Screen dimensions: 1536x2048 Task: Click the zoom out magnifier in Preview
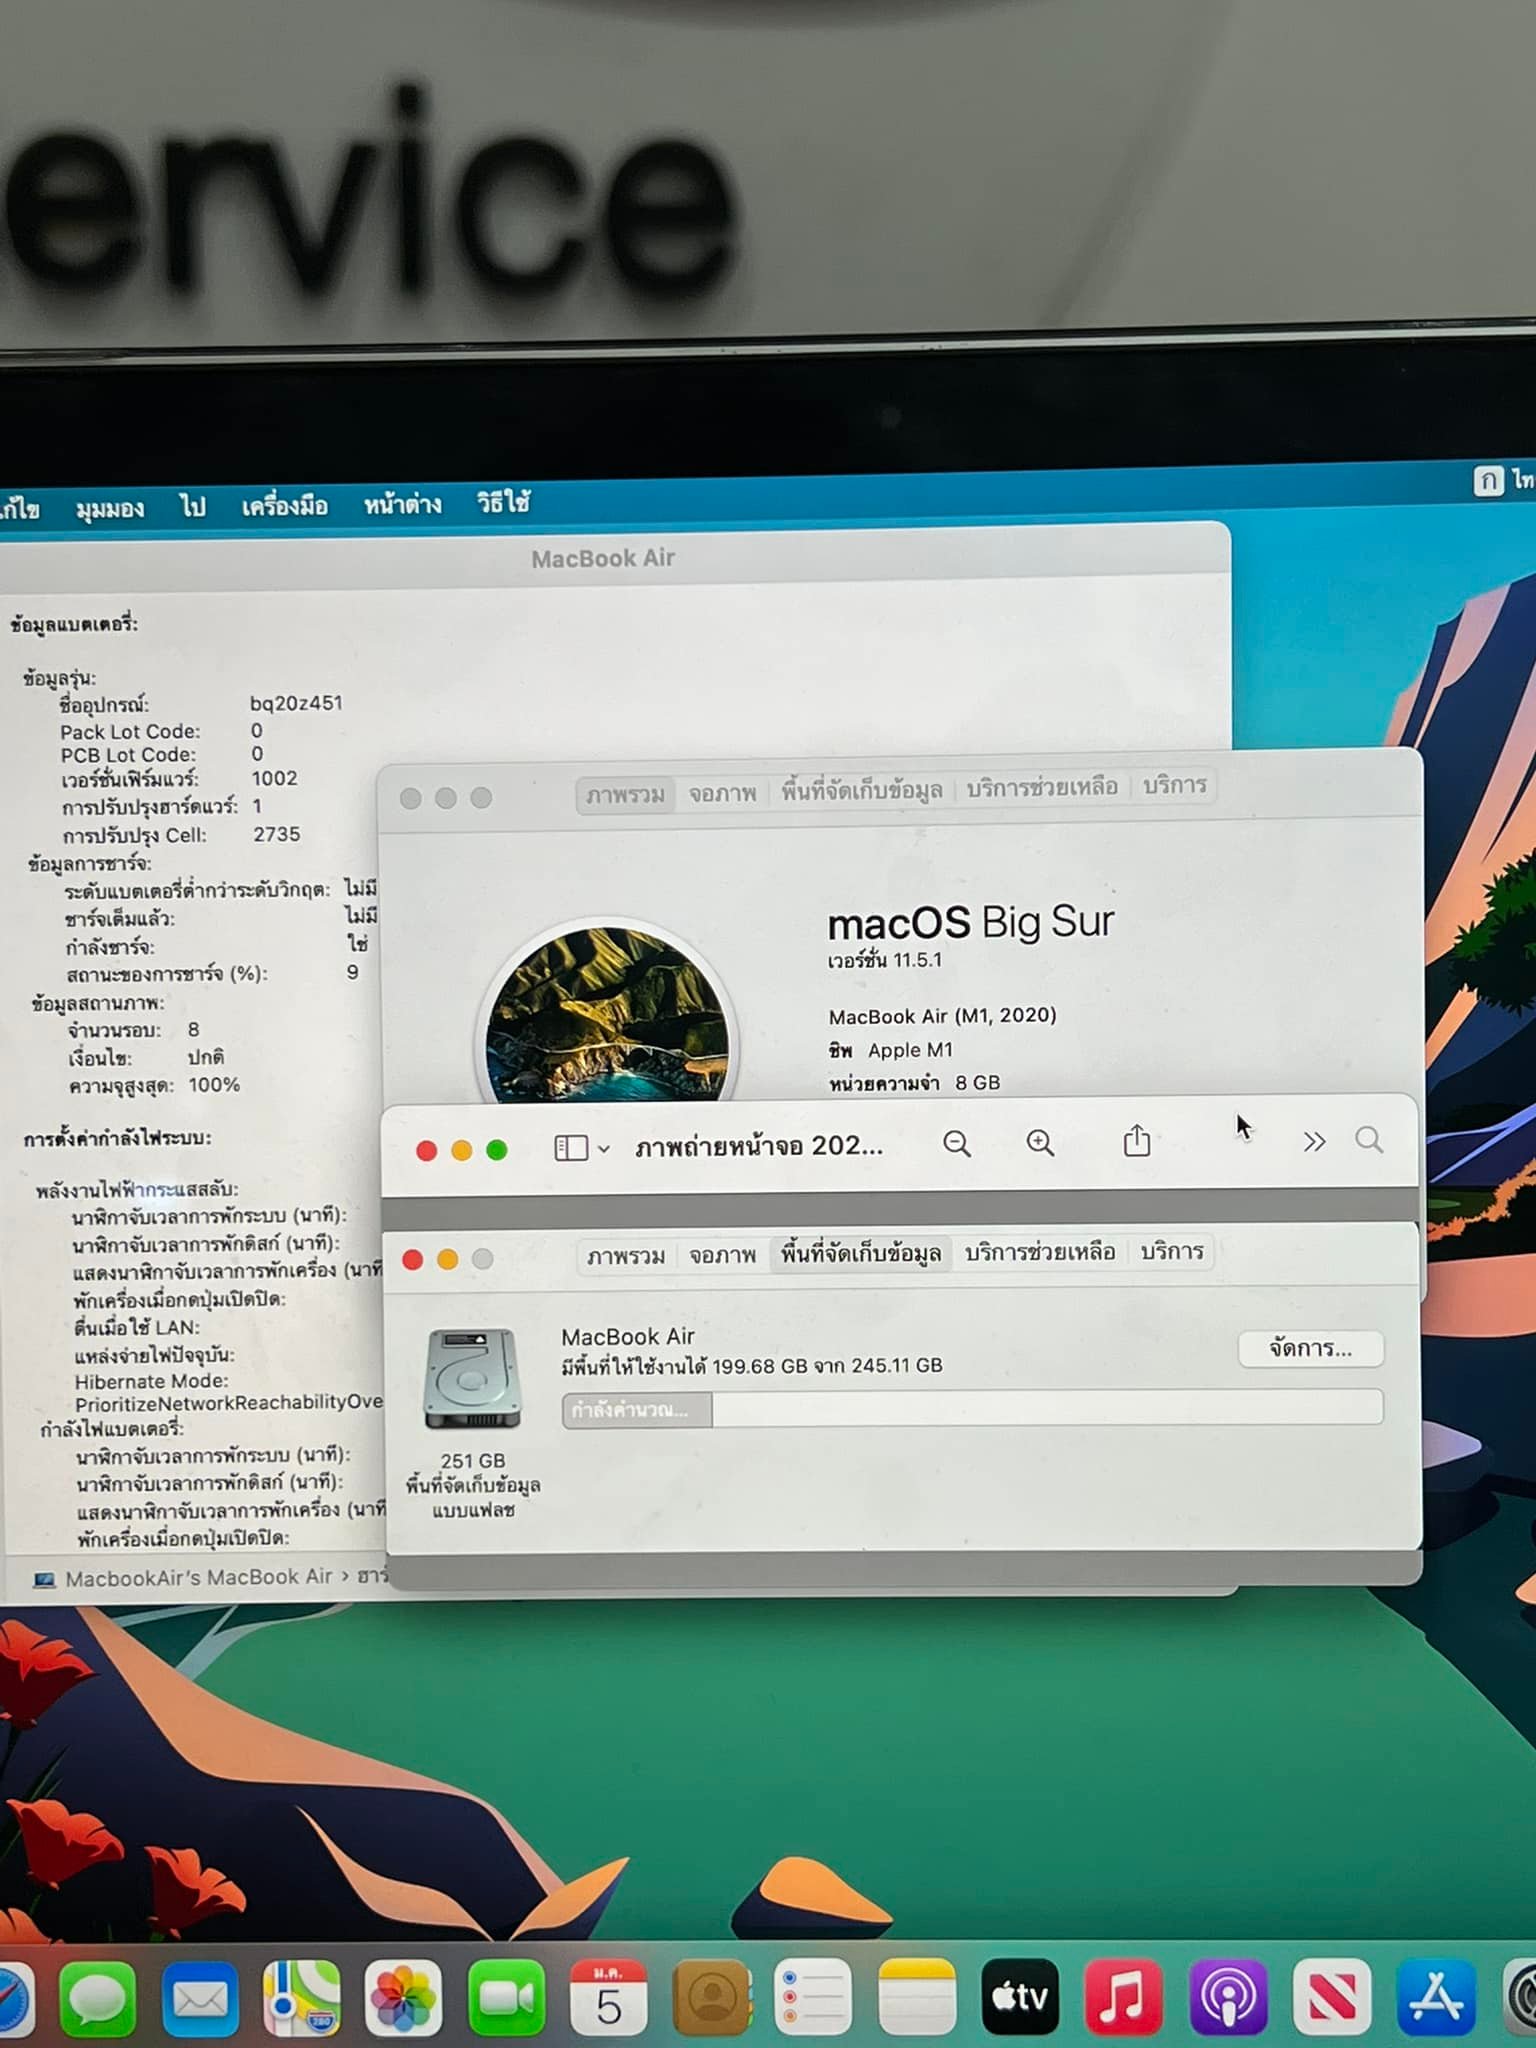click(x=957, y=1143)
